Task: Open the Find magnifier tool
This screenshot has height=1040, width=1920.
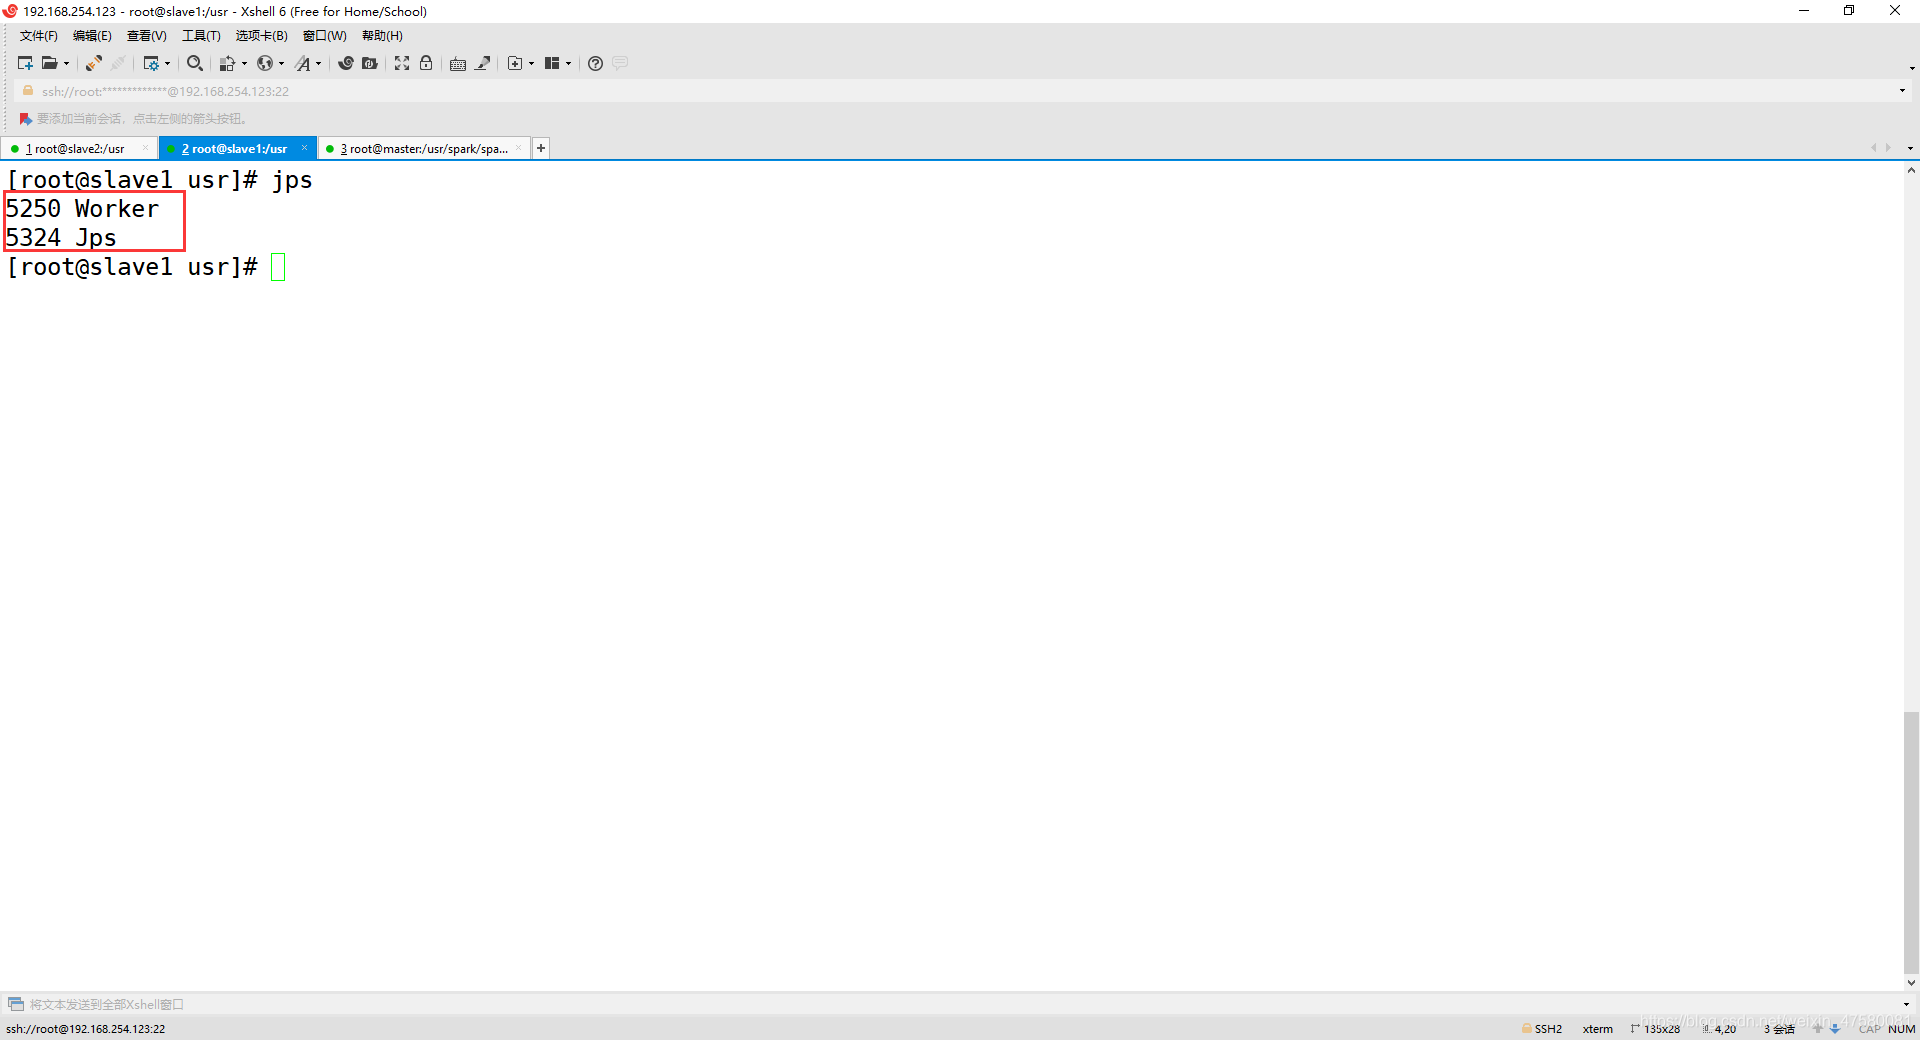Action: coord(195,63)
